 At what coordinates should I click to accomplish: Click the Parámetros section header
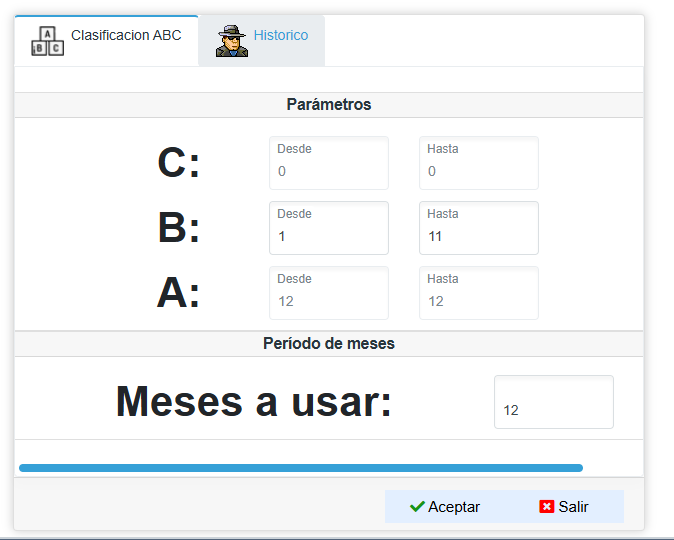click(329, 104)
